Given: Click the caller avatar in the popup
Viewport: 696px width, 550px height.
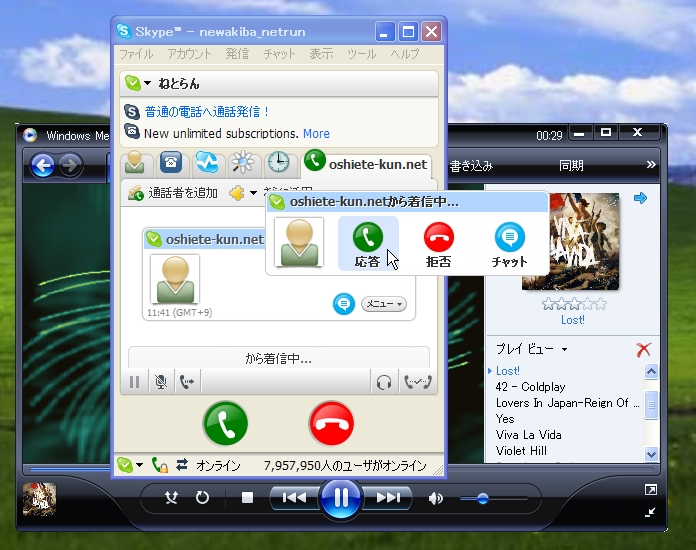Looking at the screenshot, I should 299,242.
